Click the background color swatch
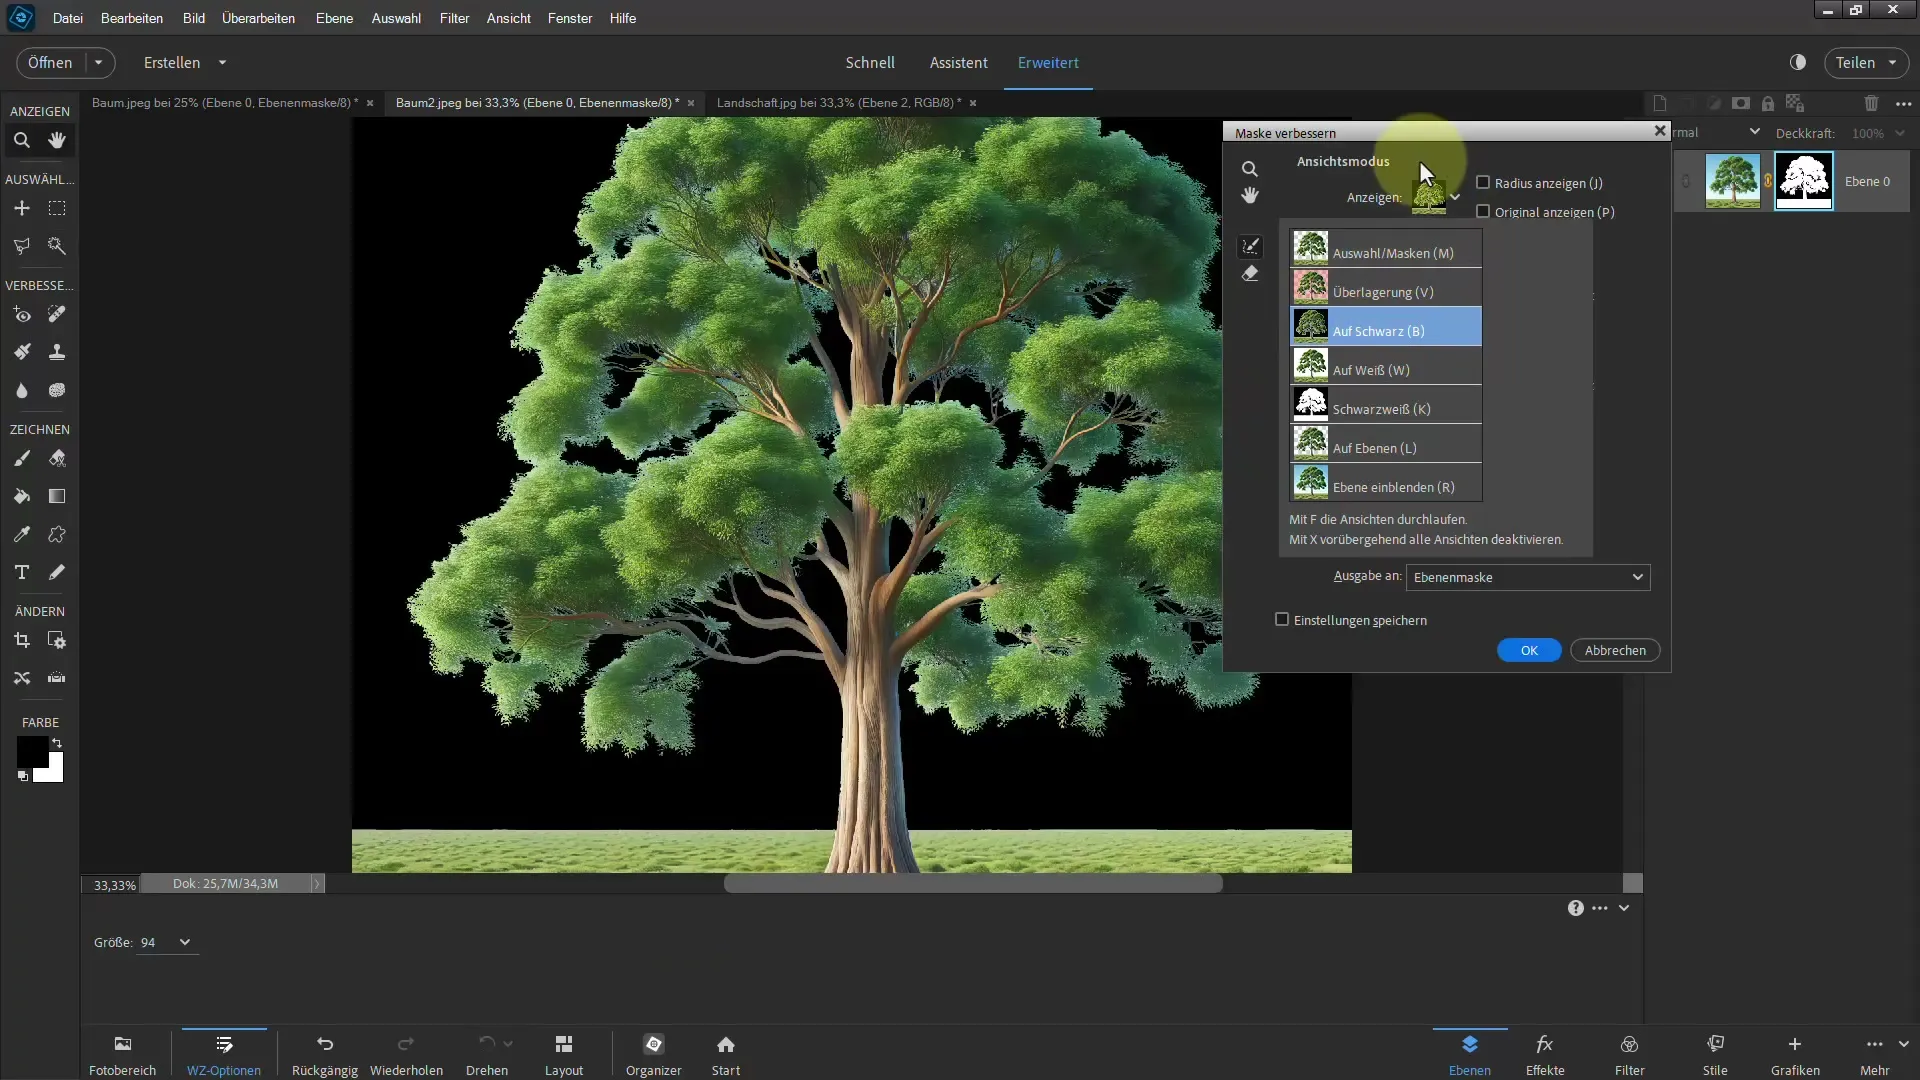This screenshot has height=1080, width=1920. pyautogui.click(x=54, y=772)
